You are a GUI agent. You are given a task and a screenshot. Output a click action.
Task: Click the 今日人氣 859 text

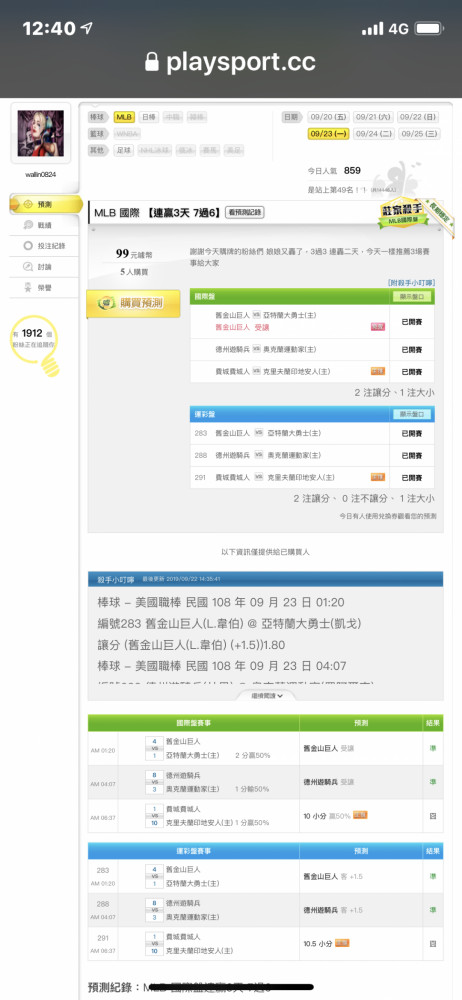click(334, 171)
